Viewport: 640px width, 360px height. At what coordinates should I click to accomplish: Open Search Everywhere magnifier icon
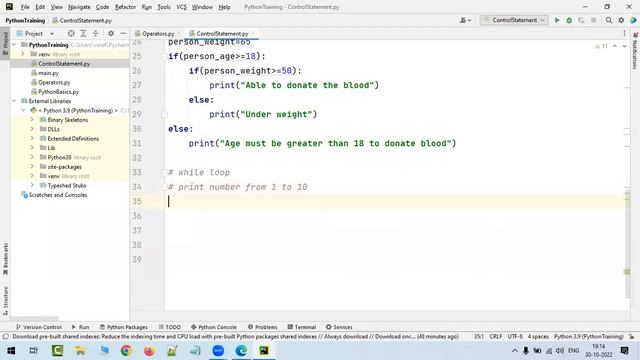click(609, 20)
